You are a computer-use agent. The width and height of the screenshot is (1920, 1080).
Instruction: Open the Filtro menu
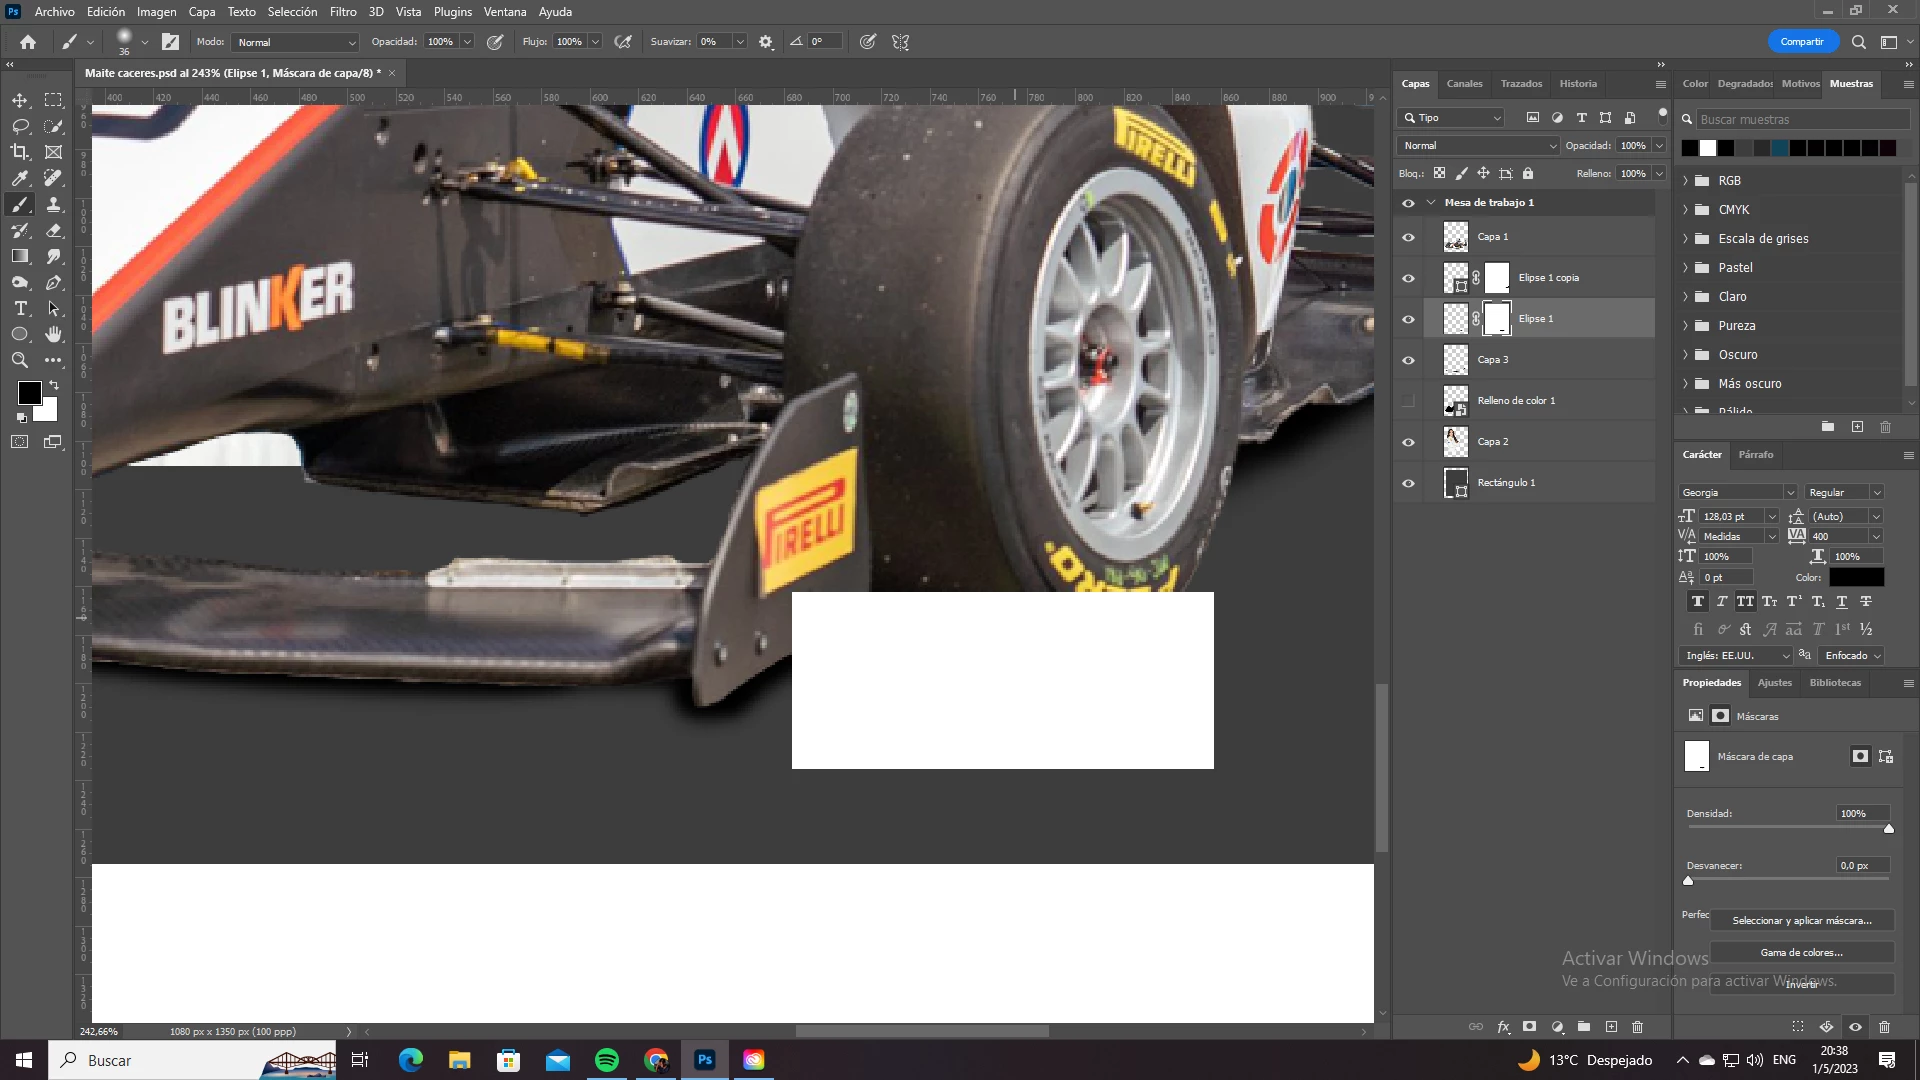tap(343, 12)
